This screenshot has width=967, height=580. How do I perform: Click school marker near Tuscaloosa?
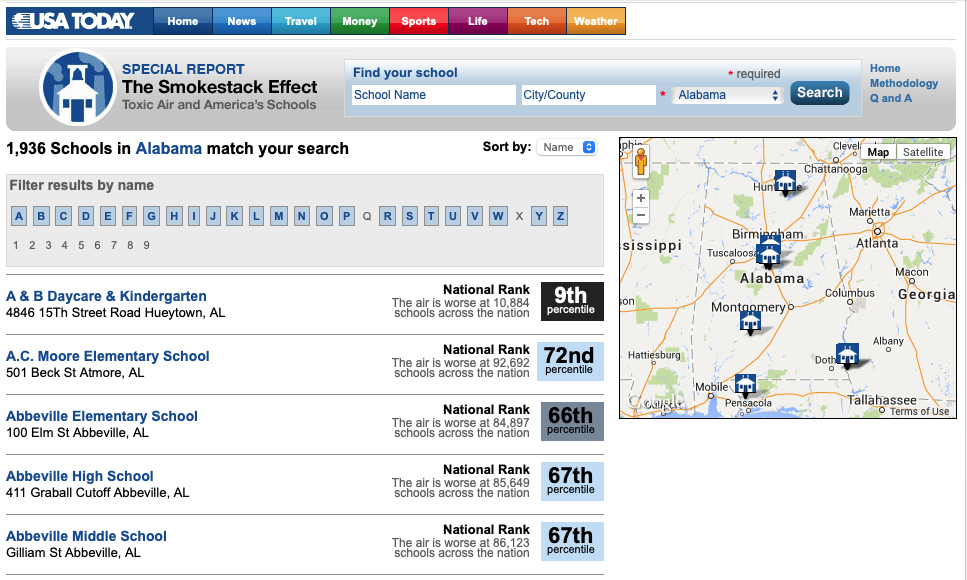[x=768, y=255]
